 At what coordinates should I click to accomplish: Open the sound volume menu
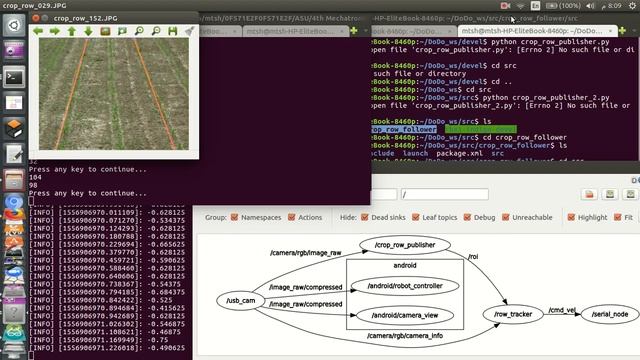tap(590, 6)
